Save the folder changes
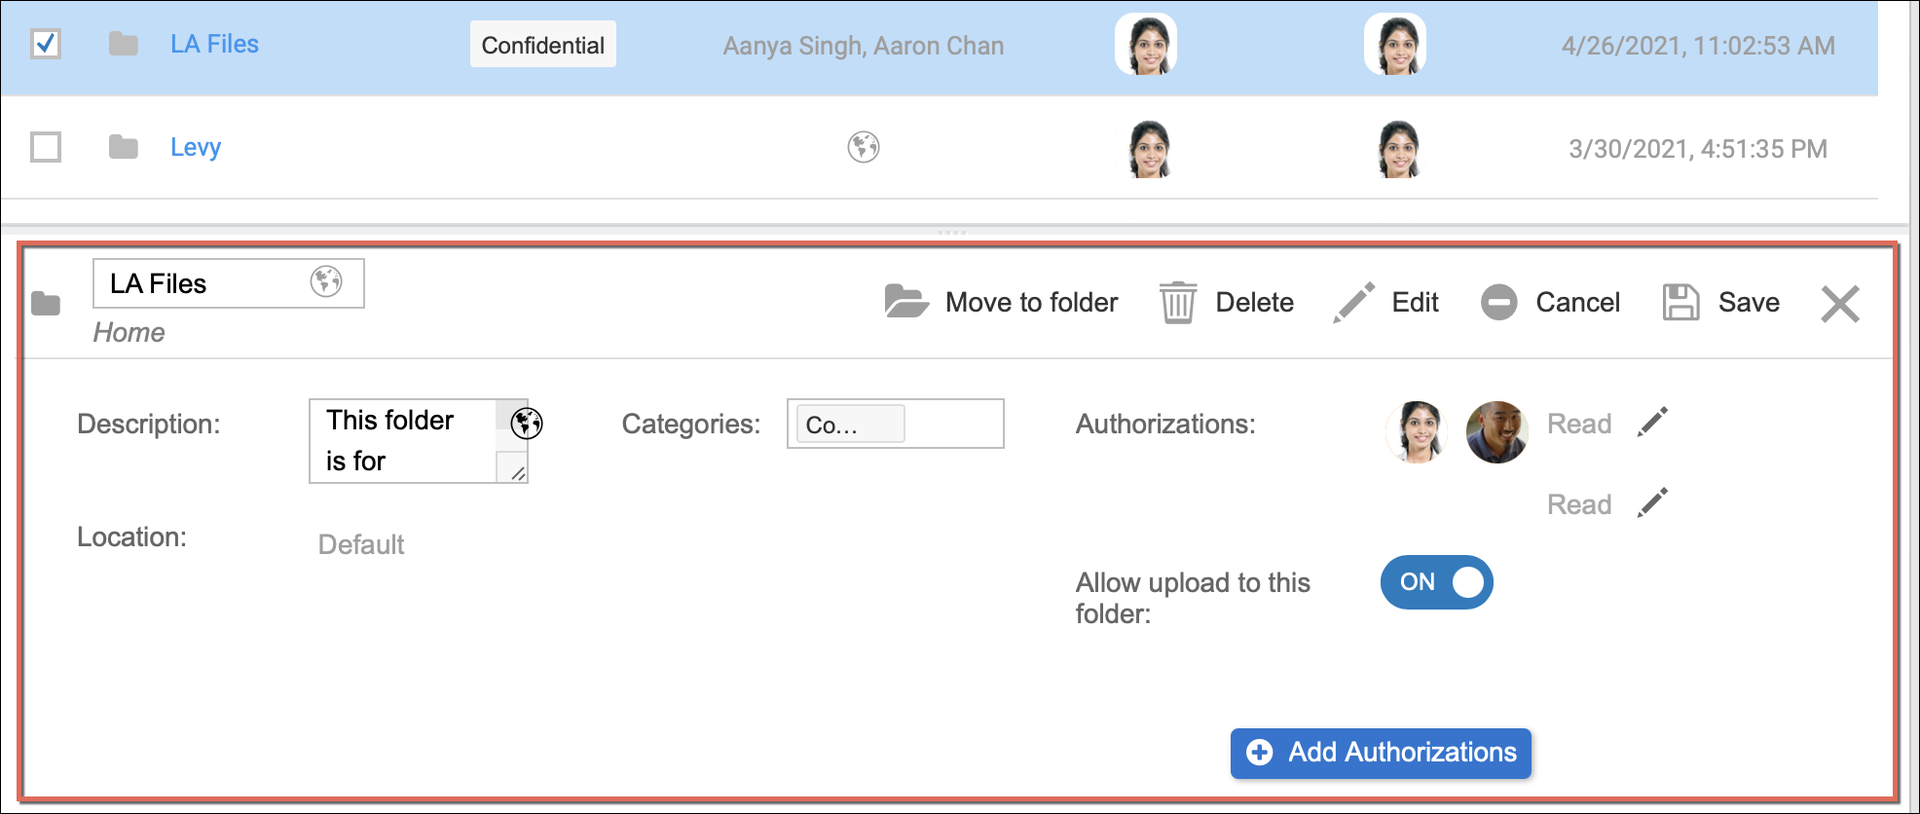 1721,302
